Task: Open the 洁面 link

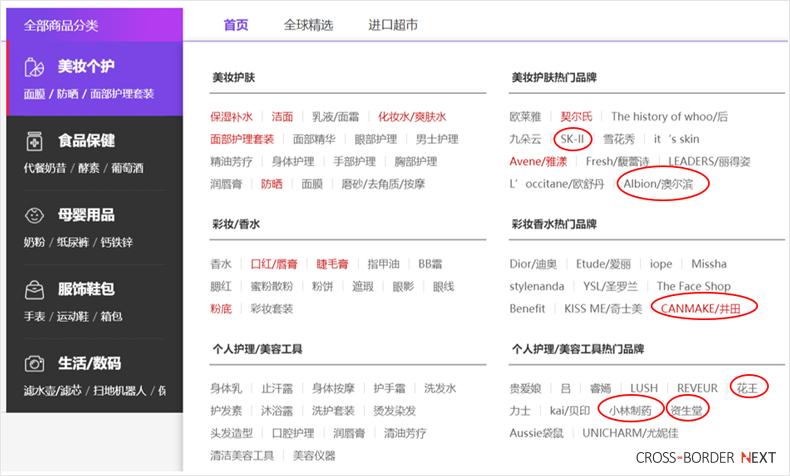Action: 282,117
